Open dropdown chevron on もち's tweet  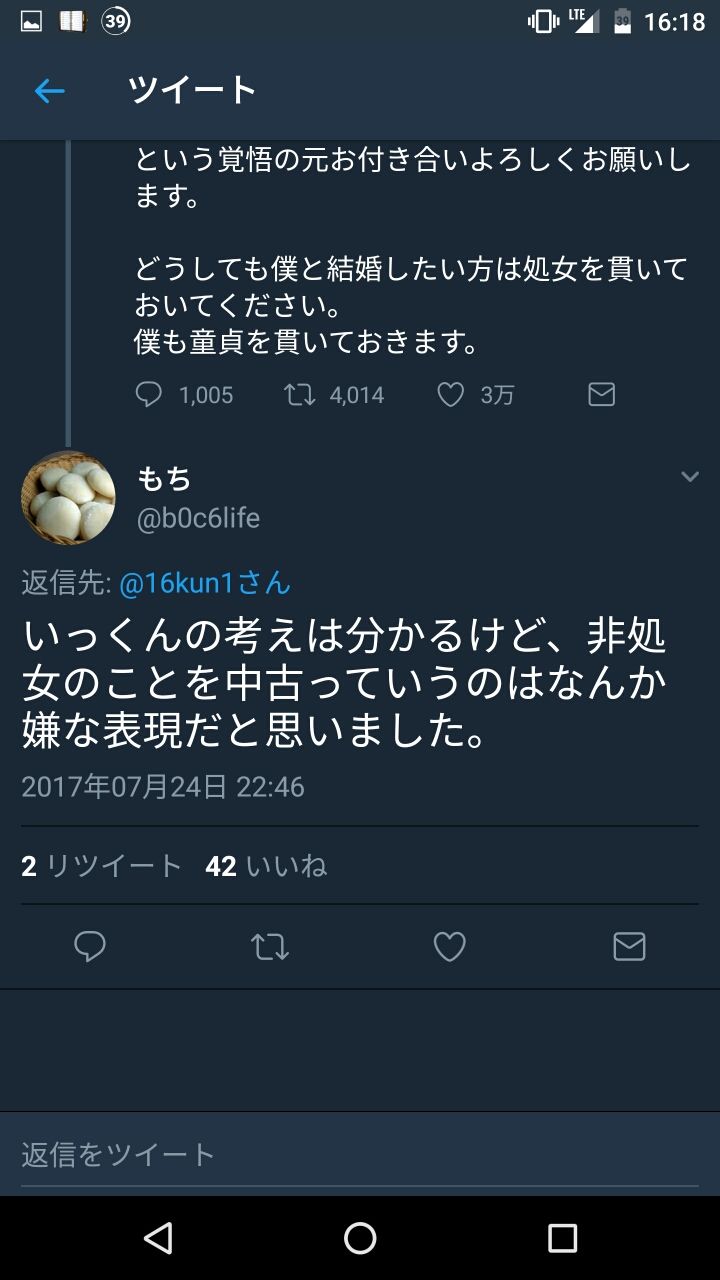pos(689,477)
